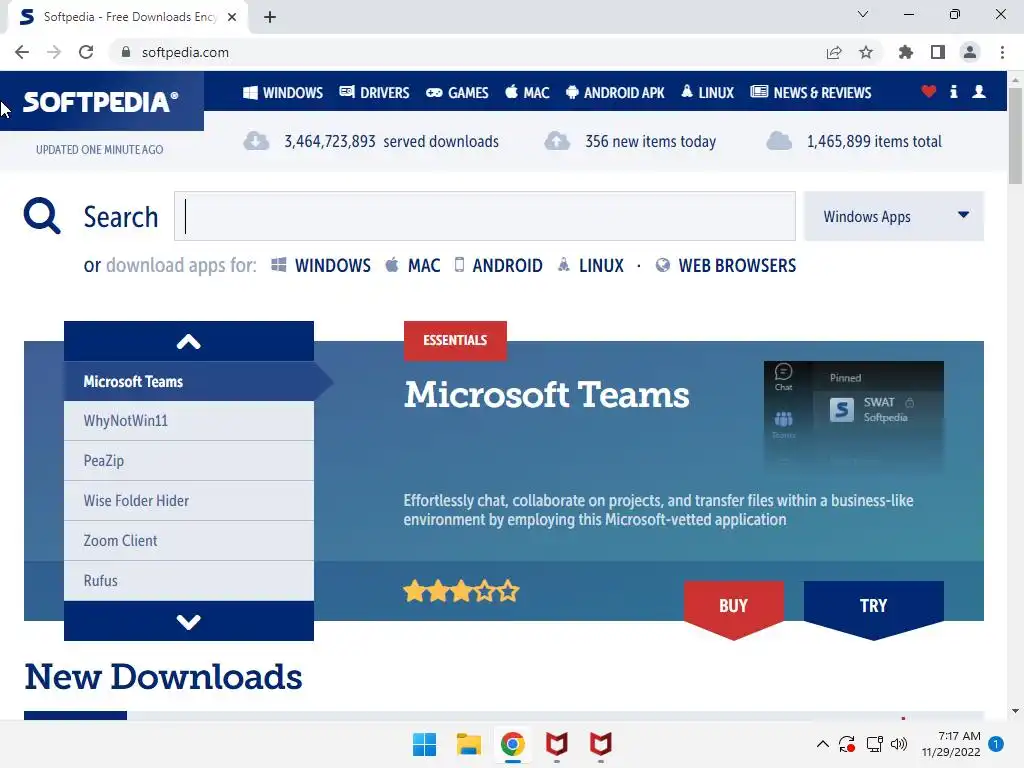1024x768 pixels.
Task: Open the GAMES menu in navigation bar
Action: (x=457, y=93)
